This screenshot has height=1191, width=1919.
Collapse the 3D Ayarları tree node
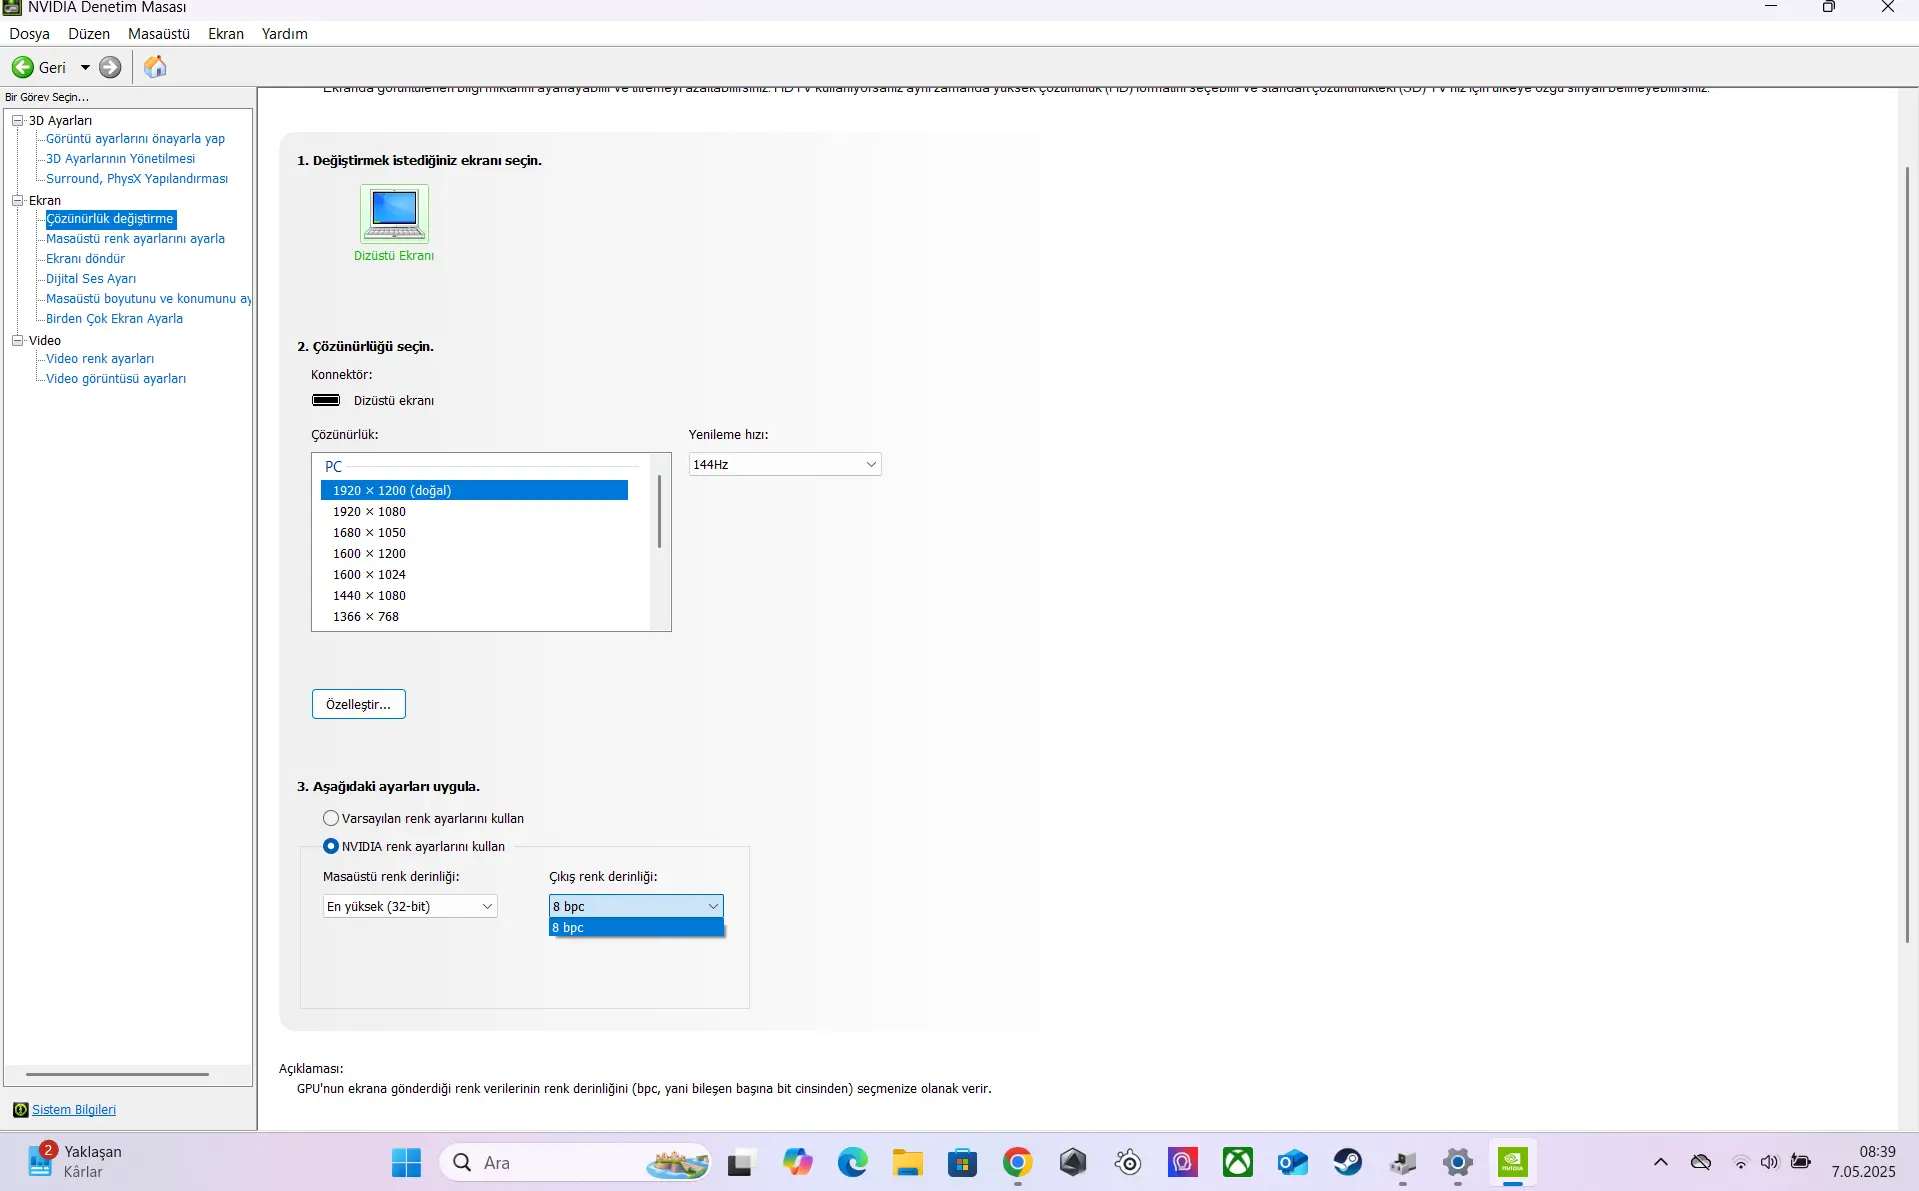click(17, 120)
